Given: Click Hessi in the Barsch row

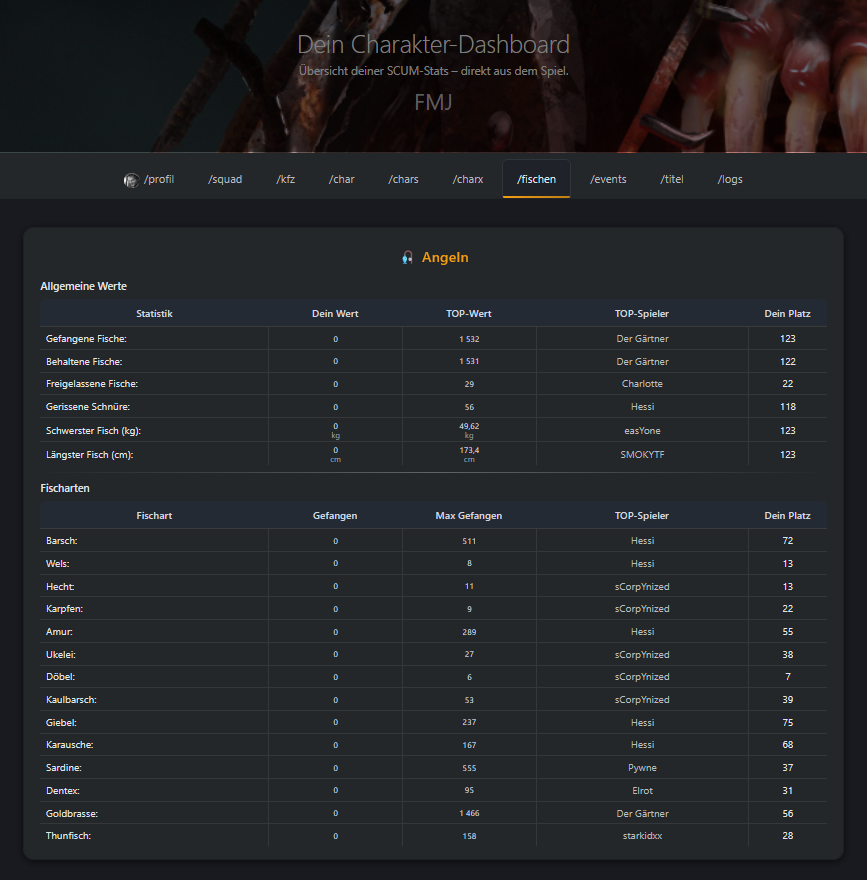Looking at the screenshot, I should click(x=642, y=540).
